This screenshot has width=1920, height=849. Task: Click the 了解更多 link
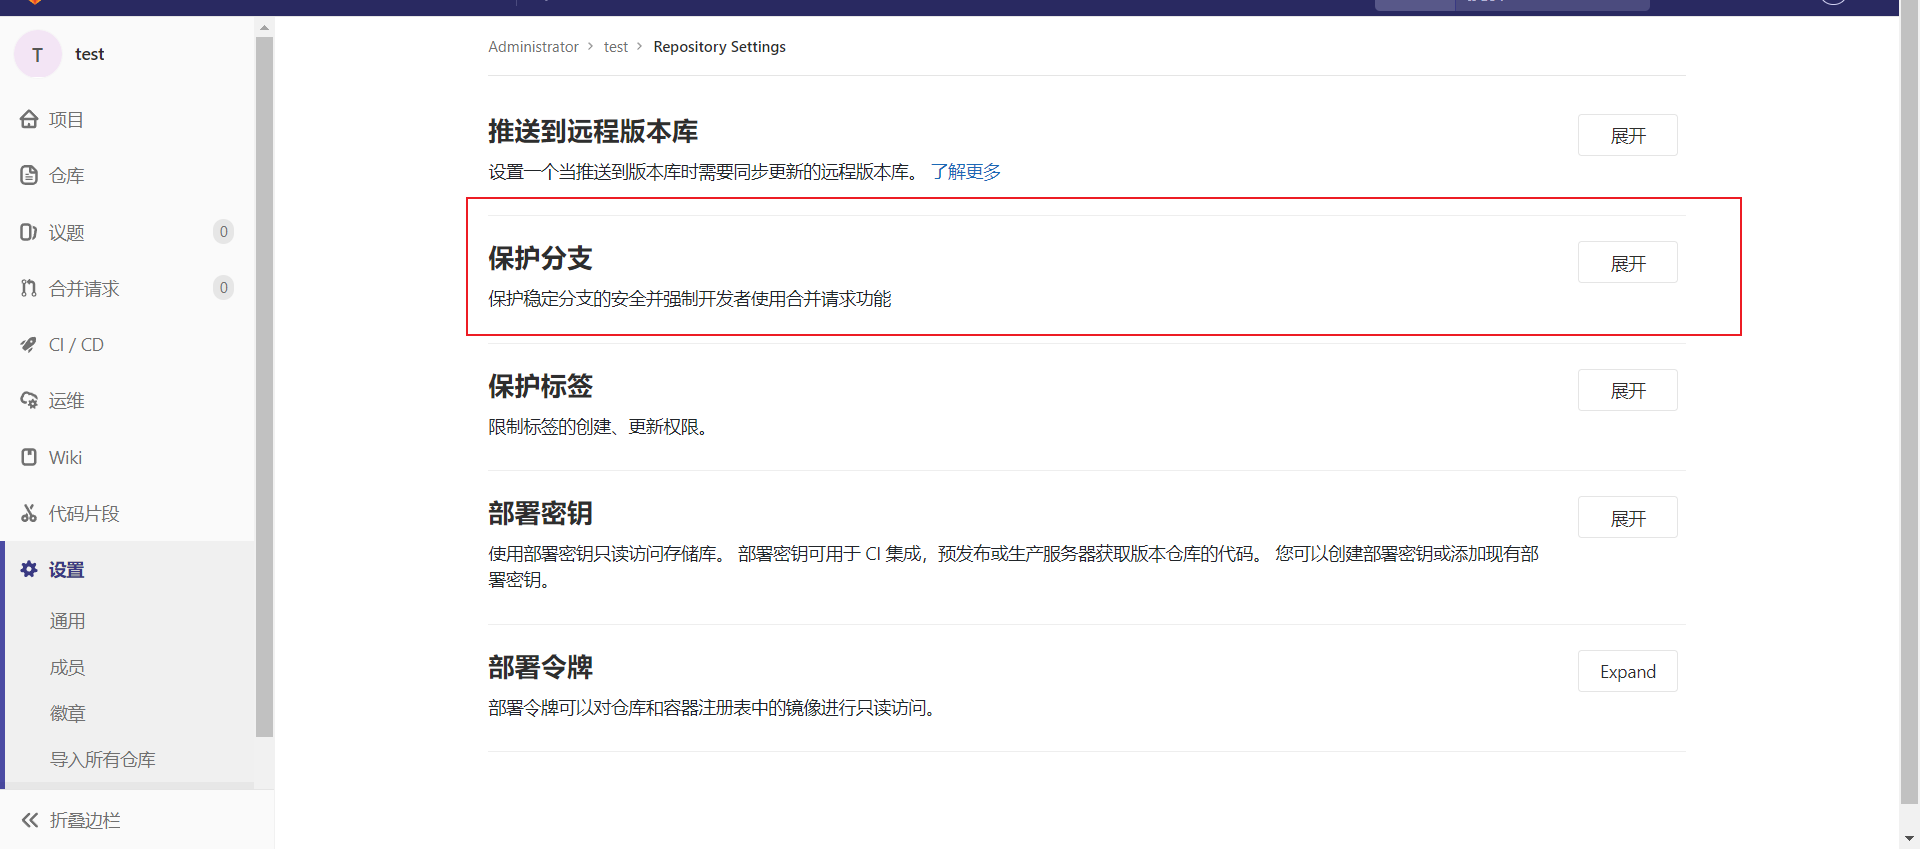[x=966, y=171]
